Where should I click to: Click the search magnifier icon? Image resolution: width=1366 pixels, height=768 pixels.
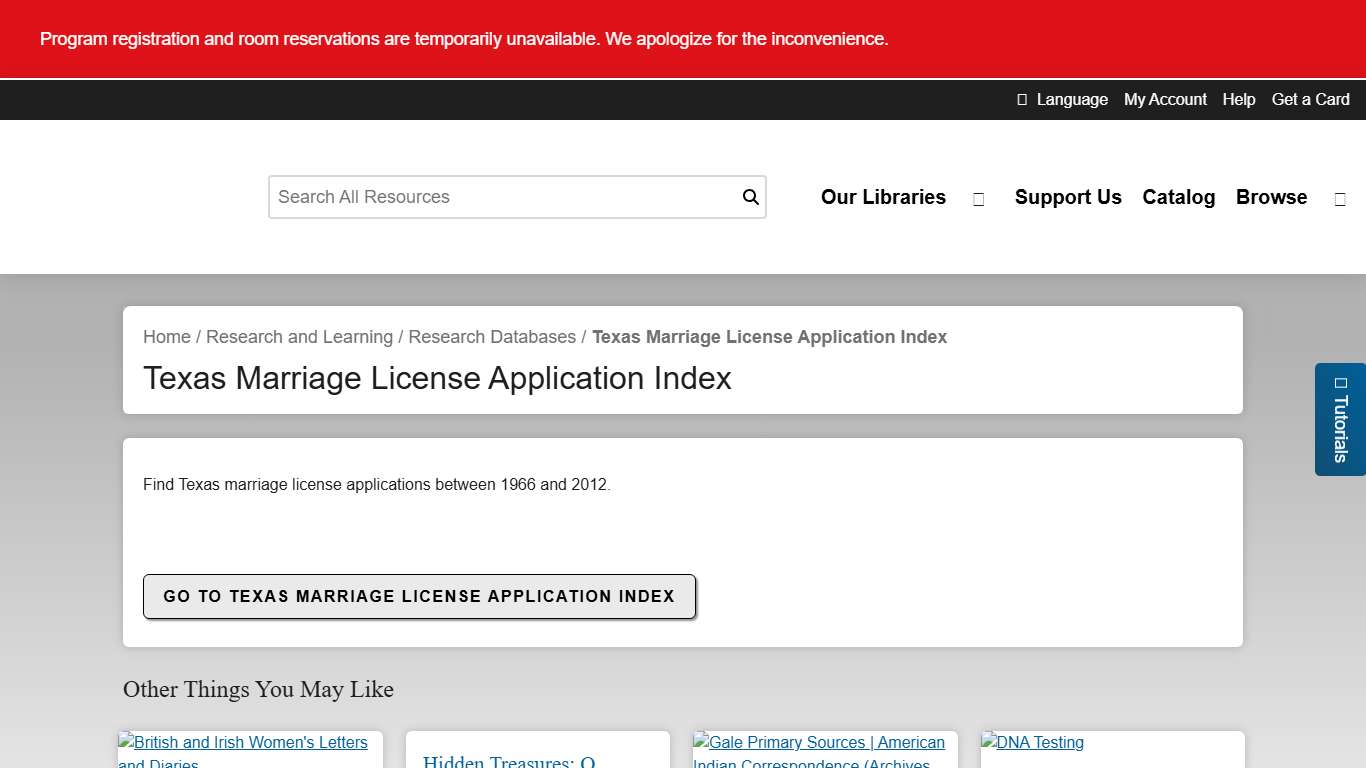tap(749, 197)
